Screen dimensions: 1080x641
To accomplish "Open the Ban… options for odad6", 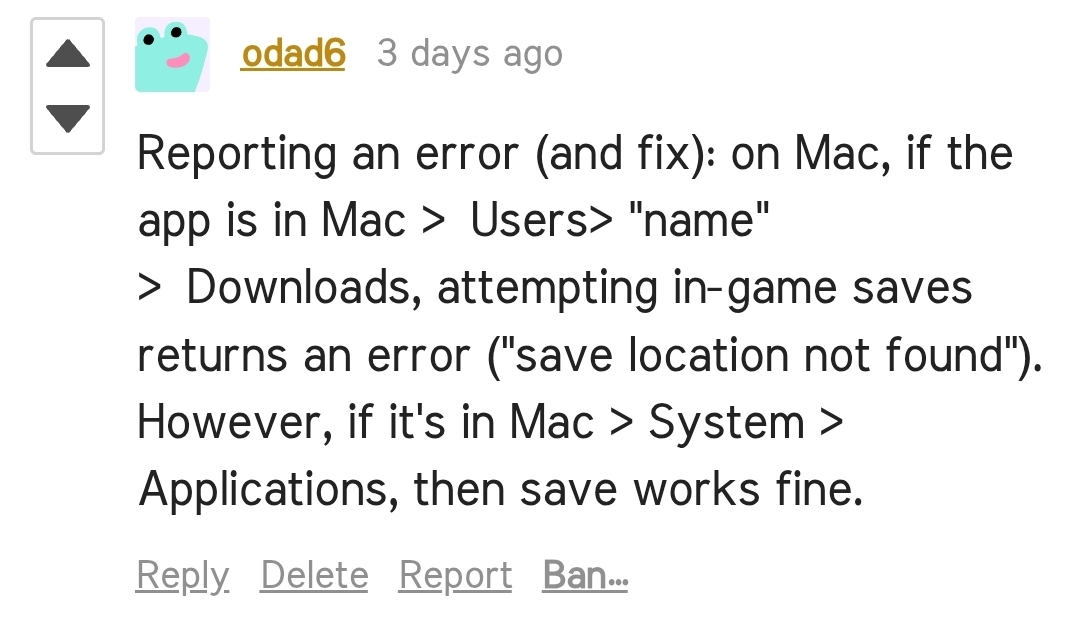I will click(585, 575).
